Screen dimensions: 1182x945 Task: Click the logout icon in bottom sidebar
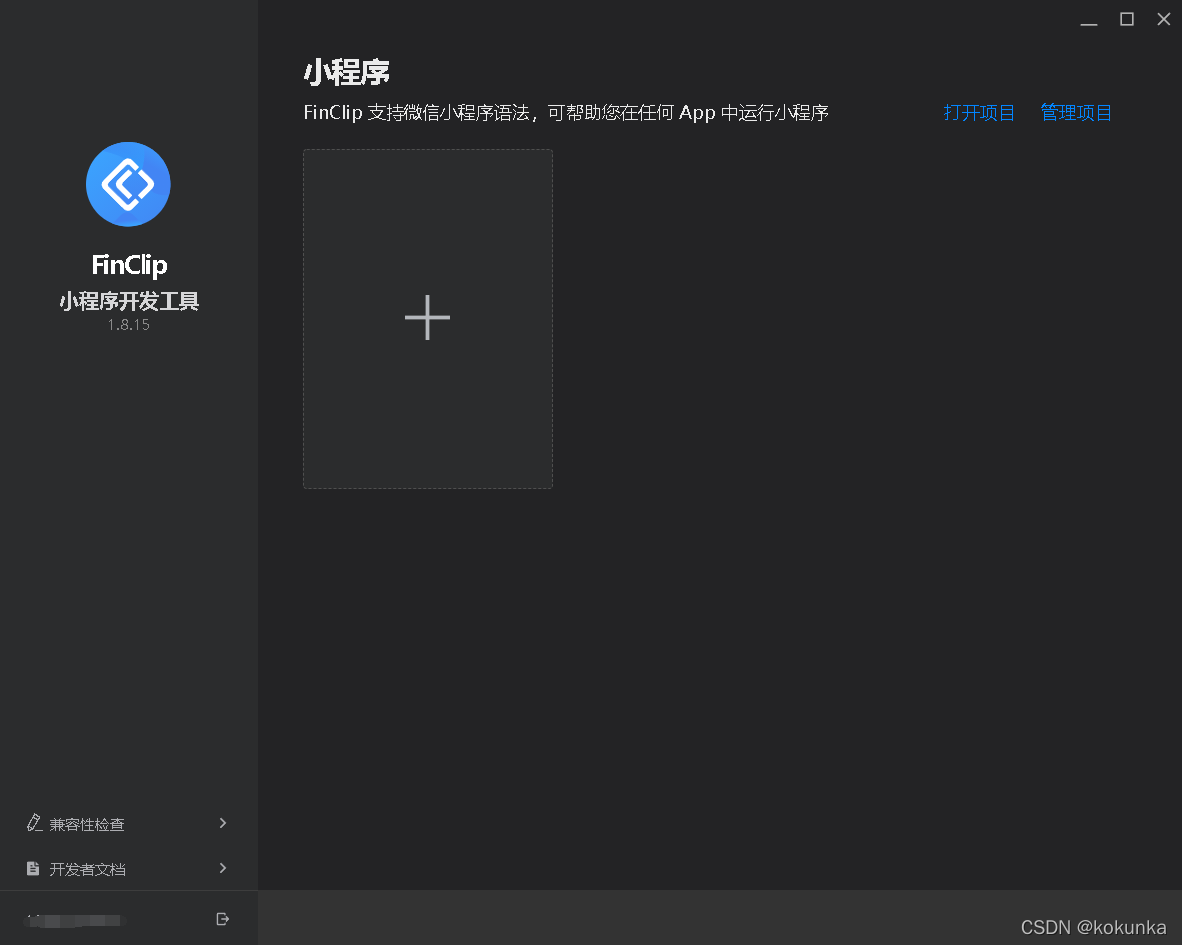click(x=223, y=918)
